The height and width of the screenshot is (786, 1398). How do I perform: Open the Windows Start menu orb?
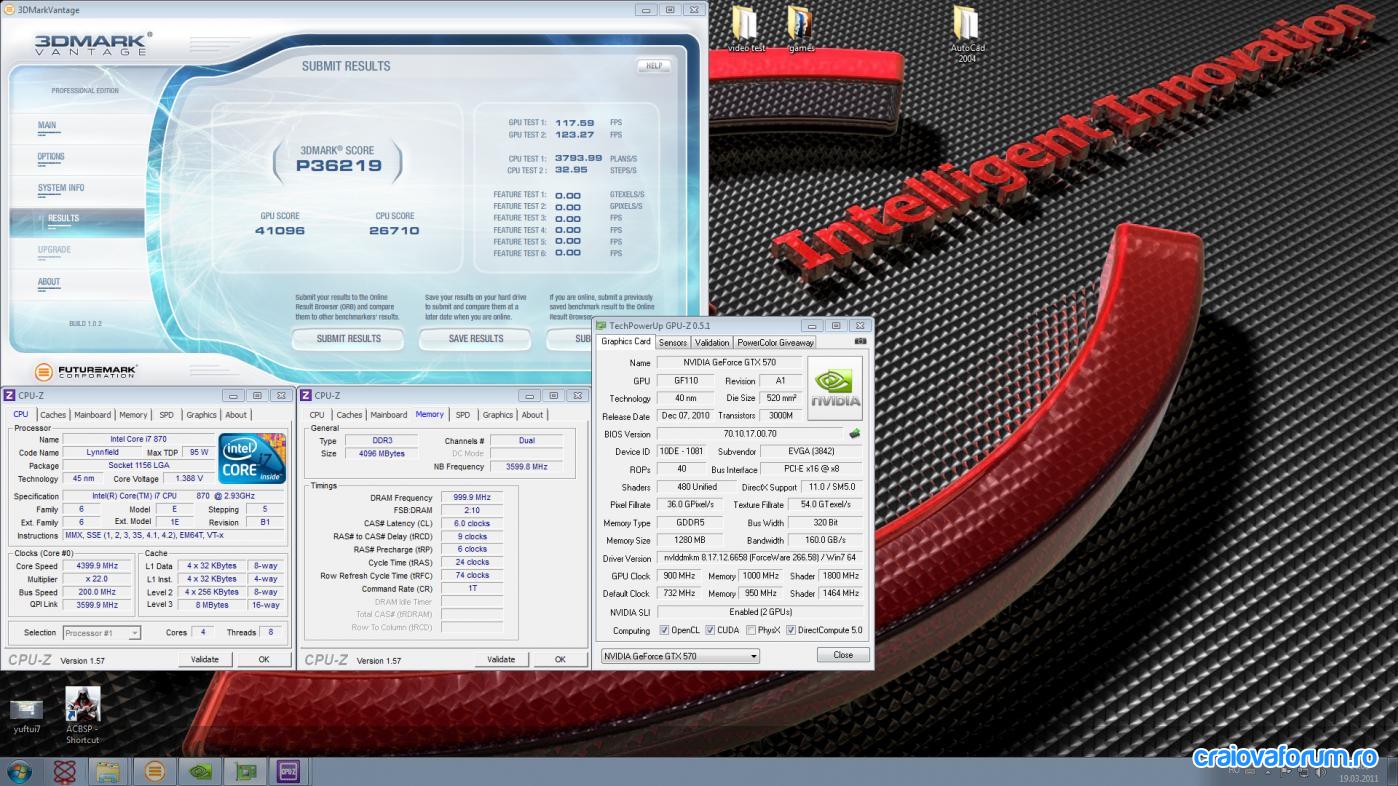[19, 771]
